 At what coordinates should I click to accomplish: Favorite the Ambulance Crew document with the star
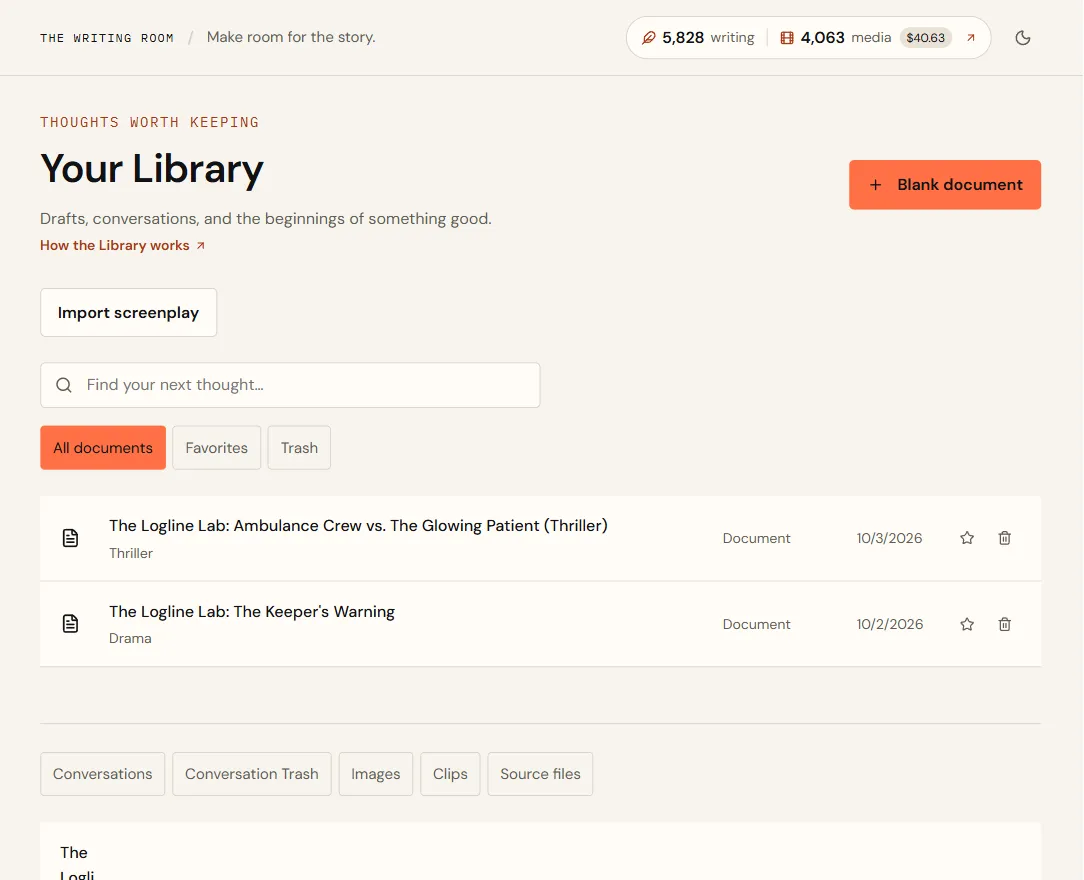click(x=966, y=538)
